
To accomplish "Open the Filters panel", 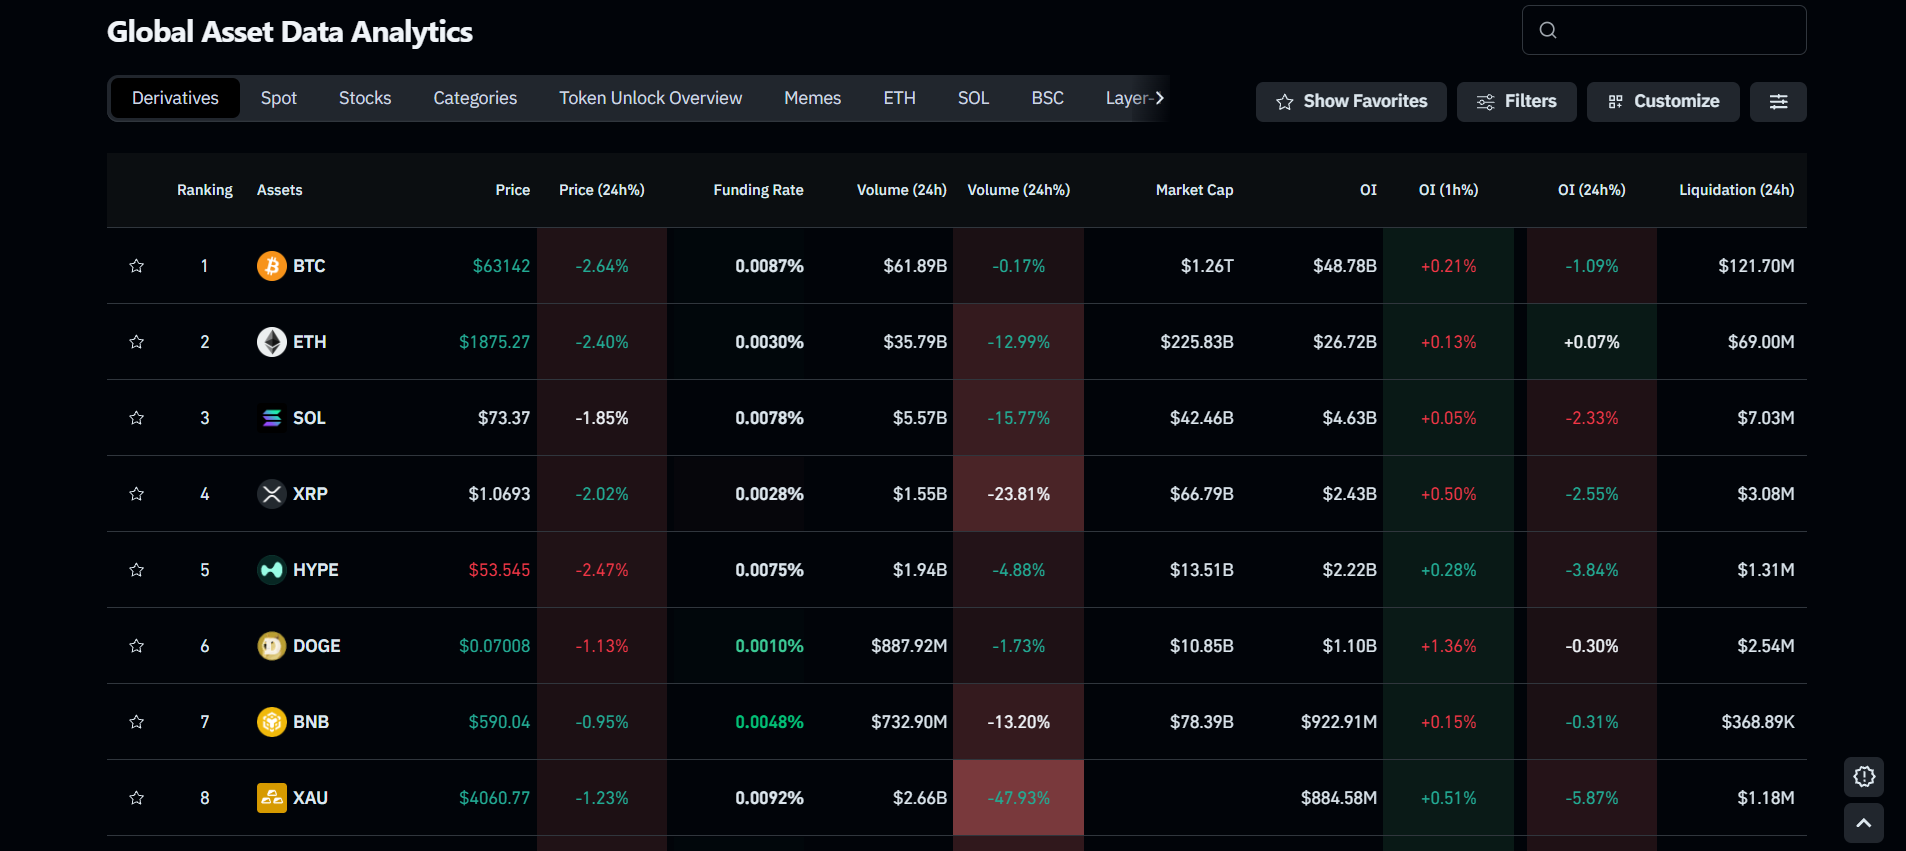I will click(1516, 102).
